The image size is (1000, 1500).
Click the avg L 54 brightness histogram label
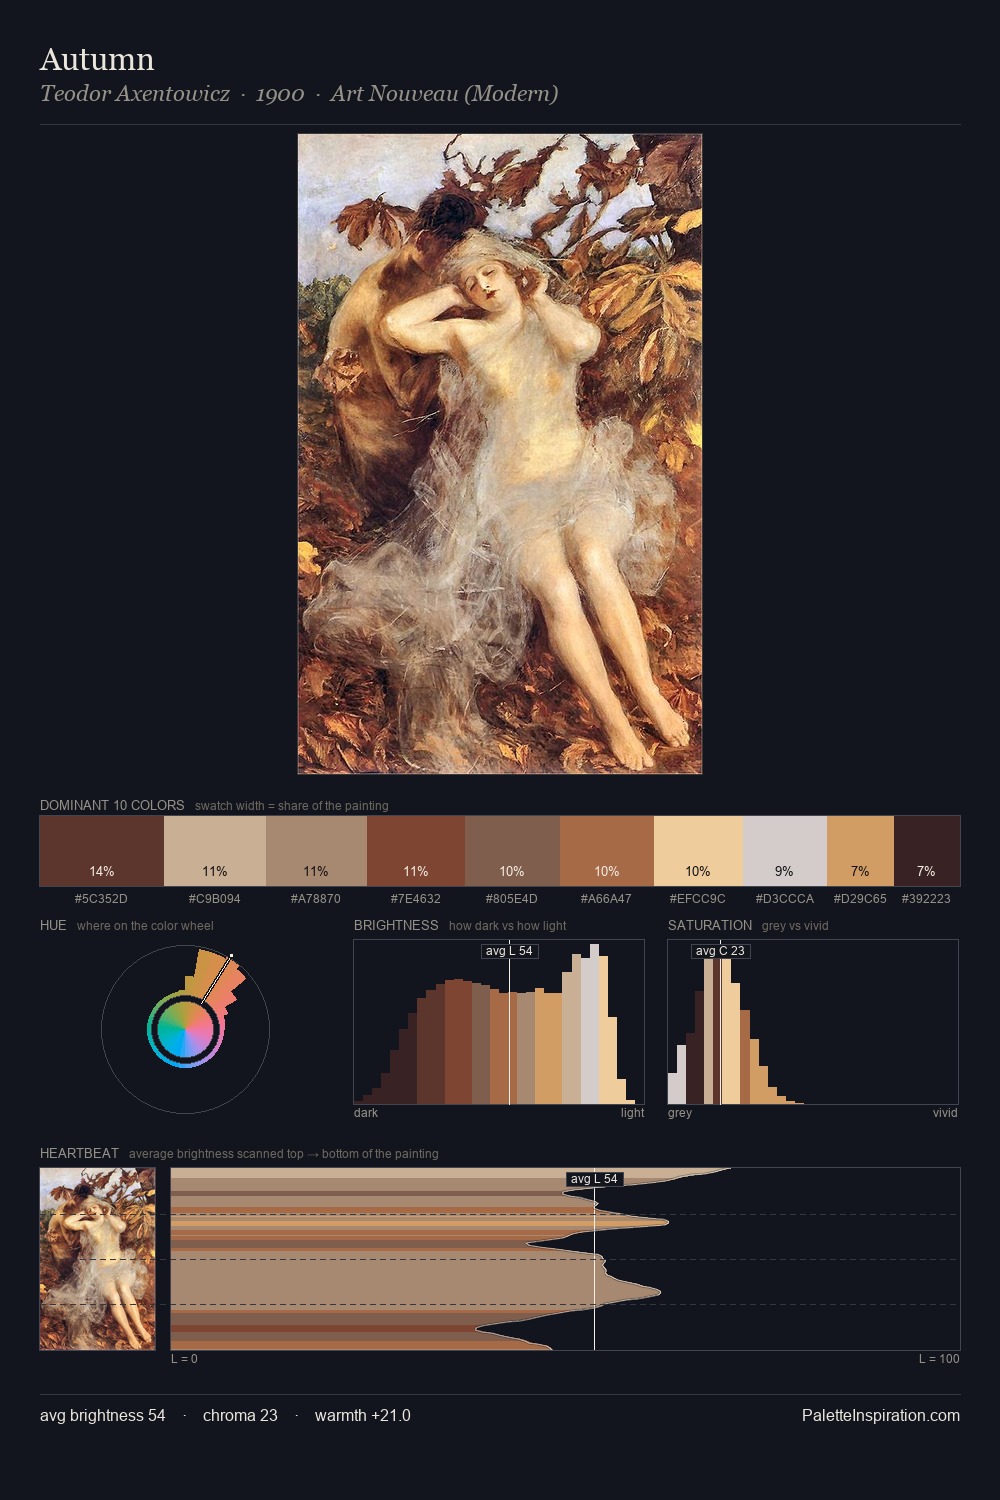tap(509, 951)
